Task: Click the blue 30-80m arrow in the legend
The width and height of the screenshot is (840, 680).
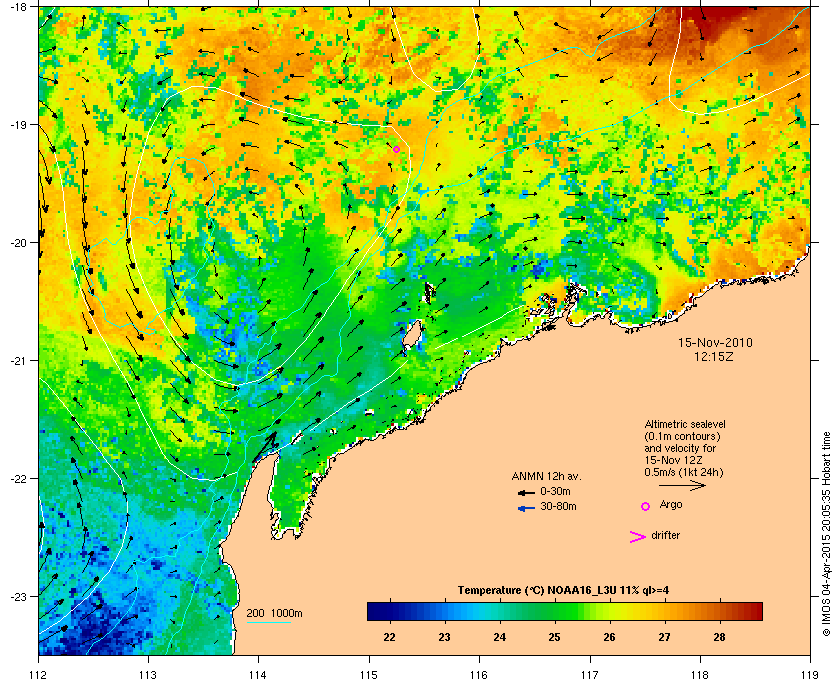Action: [527, 508]
